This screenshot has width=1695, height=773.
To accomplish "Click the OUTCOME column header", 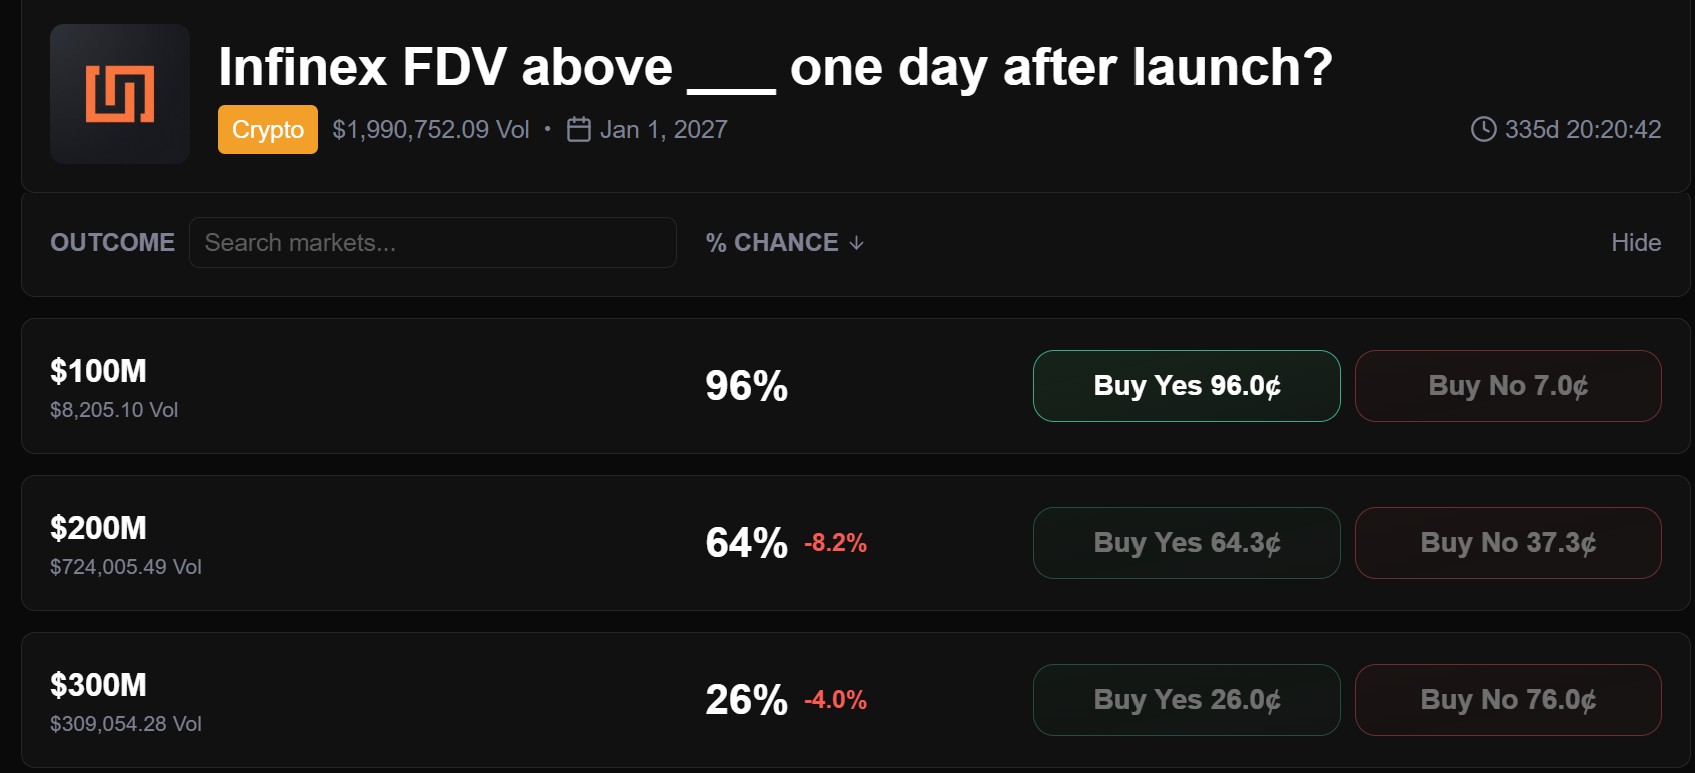I will pyautogui.click(x=112, y=243).
